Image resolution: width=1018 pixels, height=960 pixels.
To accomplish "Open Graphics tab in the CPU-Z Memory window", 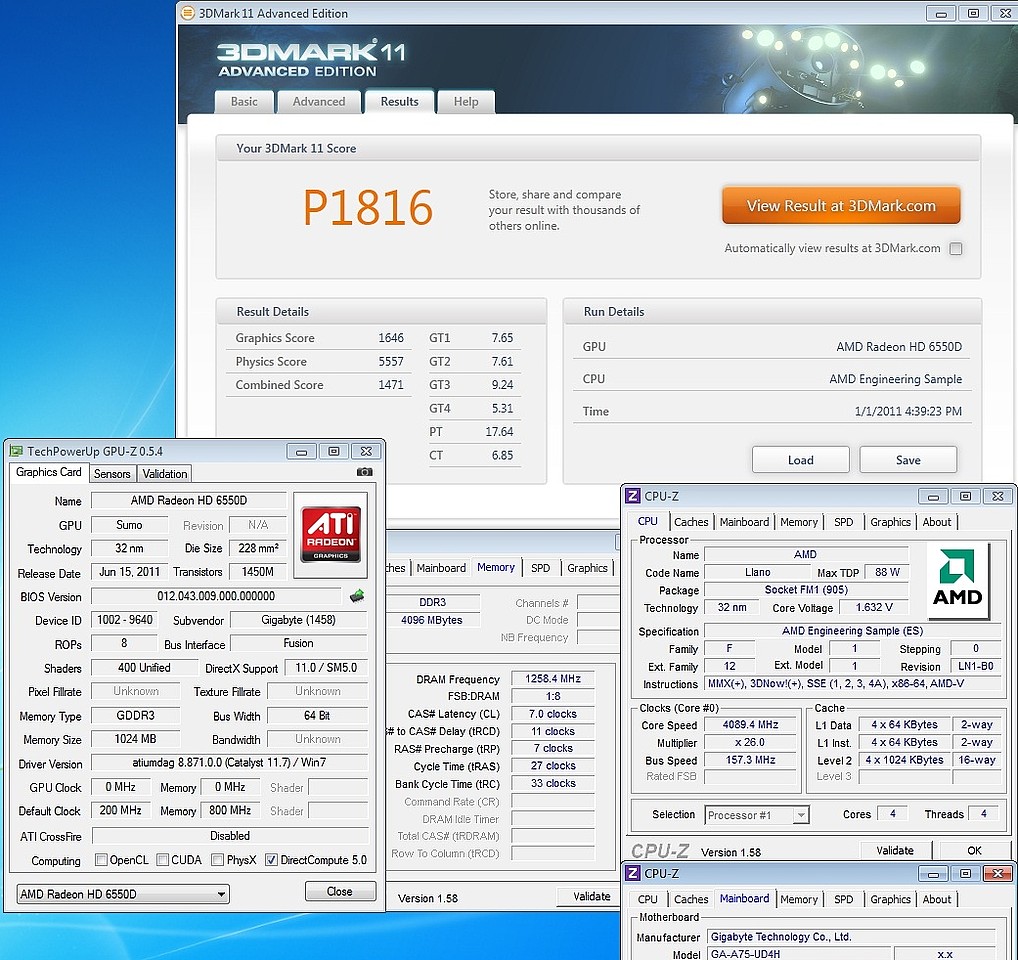I will (x=588, y=568).
